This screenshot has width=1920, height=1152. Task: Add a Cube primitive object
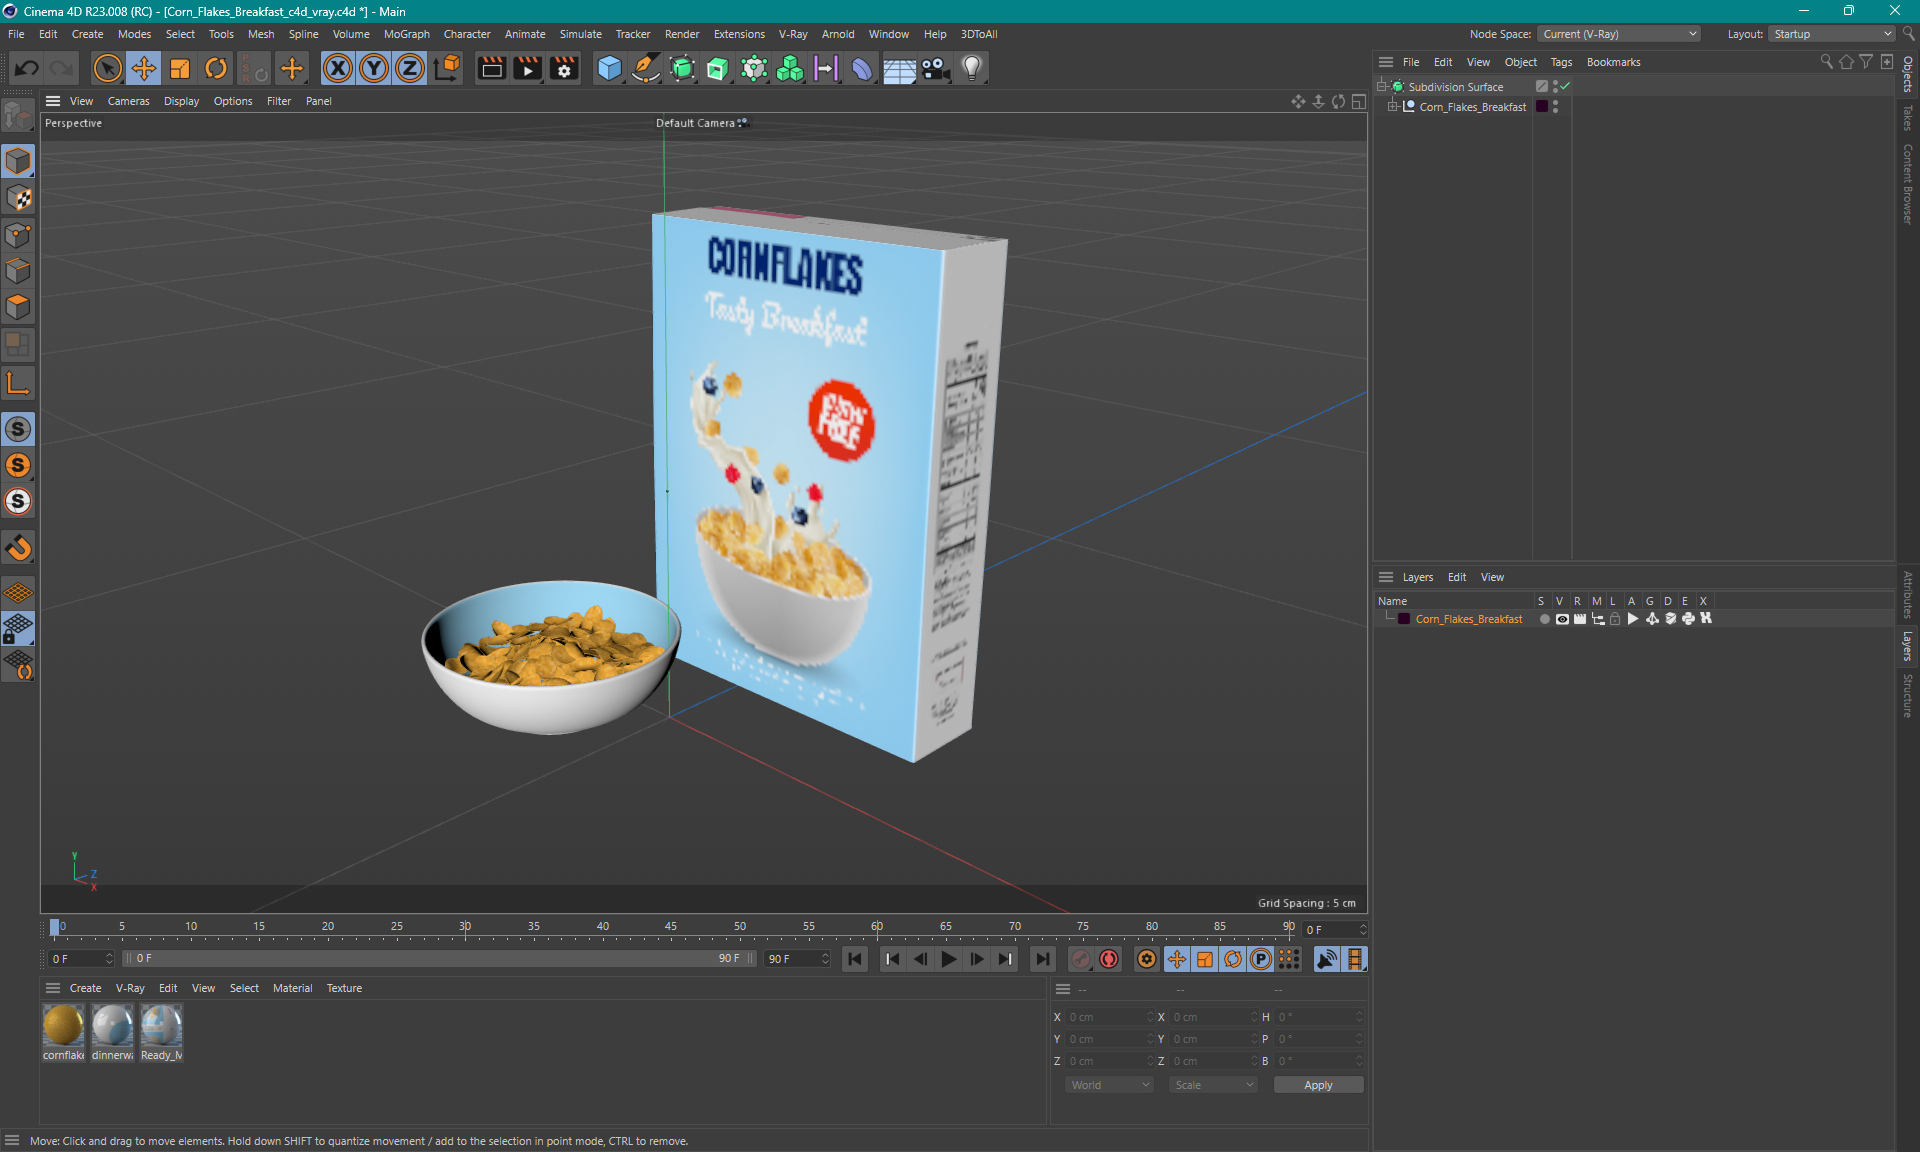[x=609, y=68]
